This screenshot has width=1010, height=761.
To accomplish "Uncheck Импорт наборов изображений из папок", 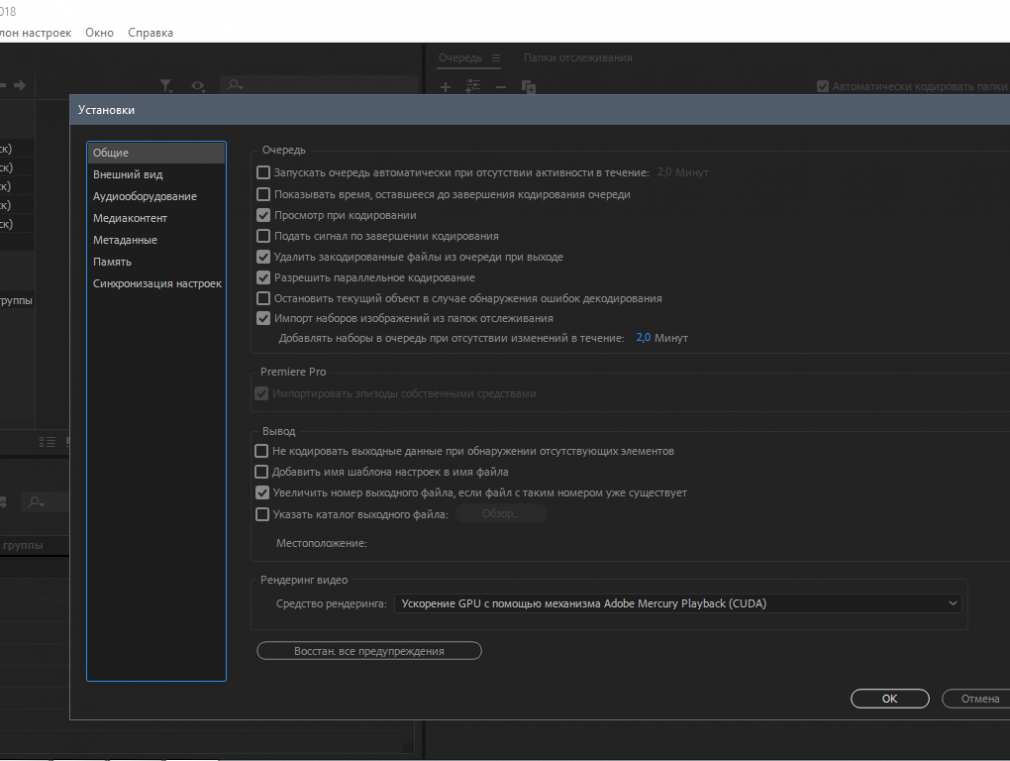I will pos(263,318).
